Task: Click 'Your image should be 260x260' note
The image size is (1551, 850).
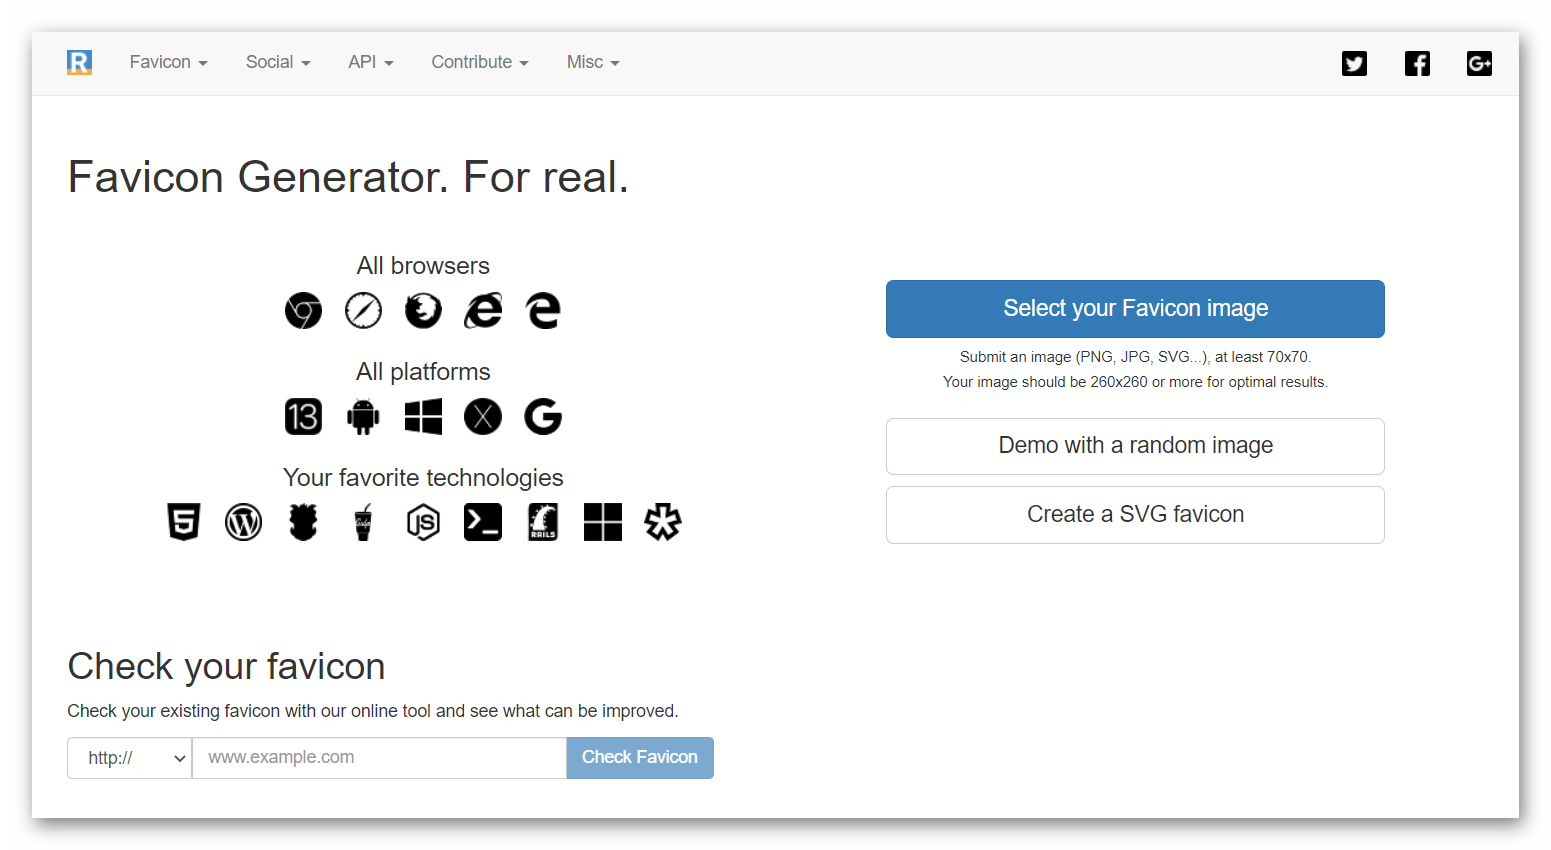Action: [1135, 382]
